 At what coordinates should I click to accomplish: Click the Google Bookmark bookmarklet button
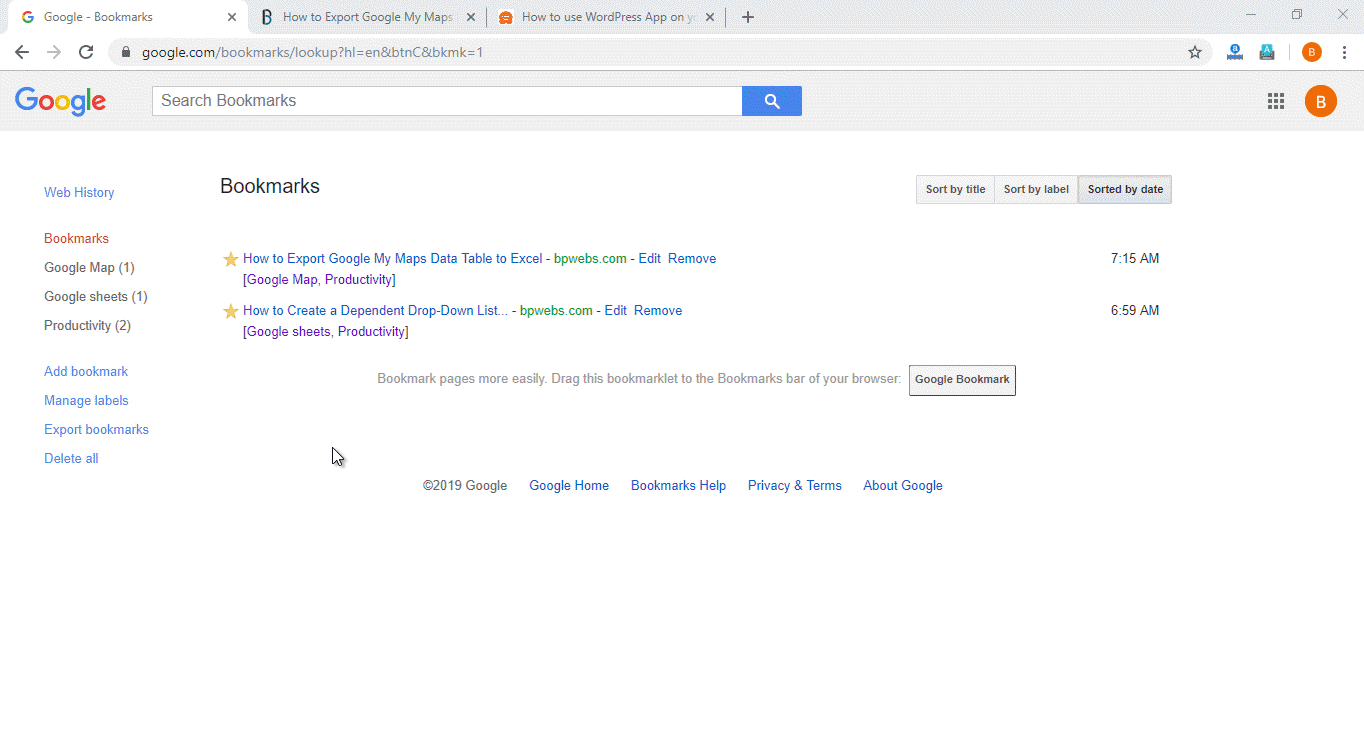[x=962, y=380]
